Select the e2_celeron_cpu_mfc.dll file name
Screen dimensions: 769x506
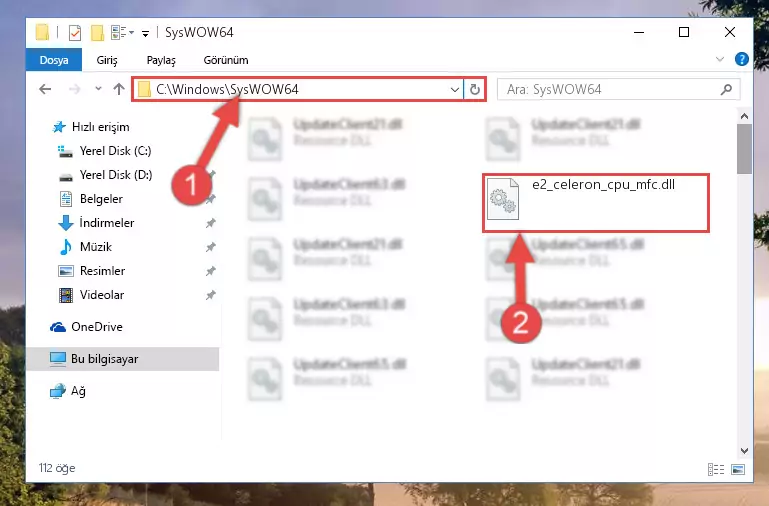coord(603,184)
